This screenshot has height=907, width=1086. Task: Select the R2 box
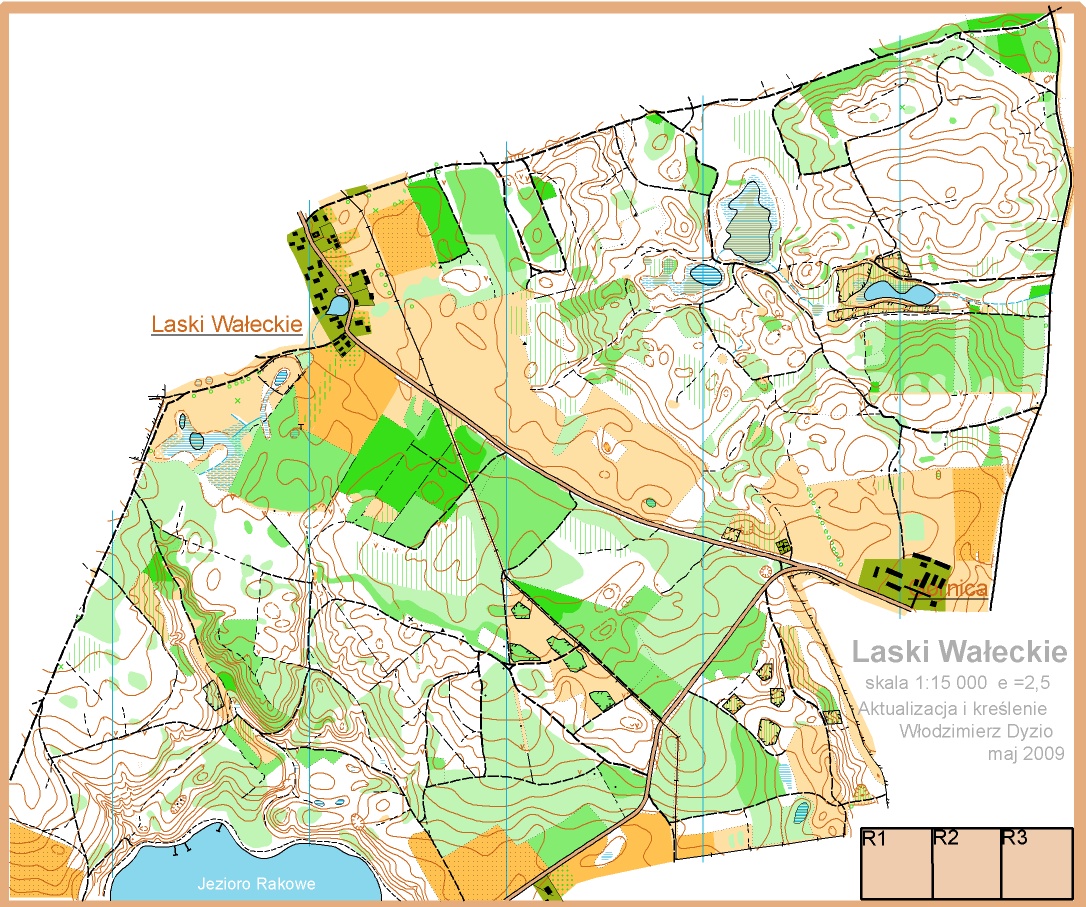966,864
